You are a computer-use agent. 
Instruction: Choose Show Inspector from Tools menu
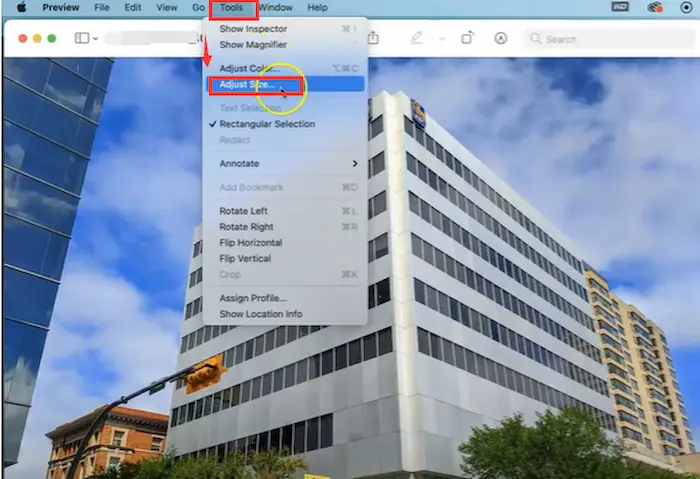point(285,29)
